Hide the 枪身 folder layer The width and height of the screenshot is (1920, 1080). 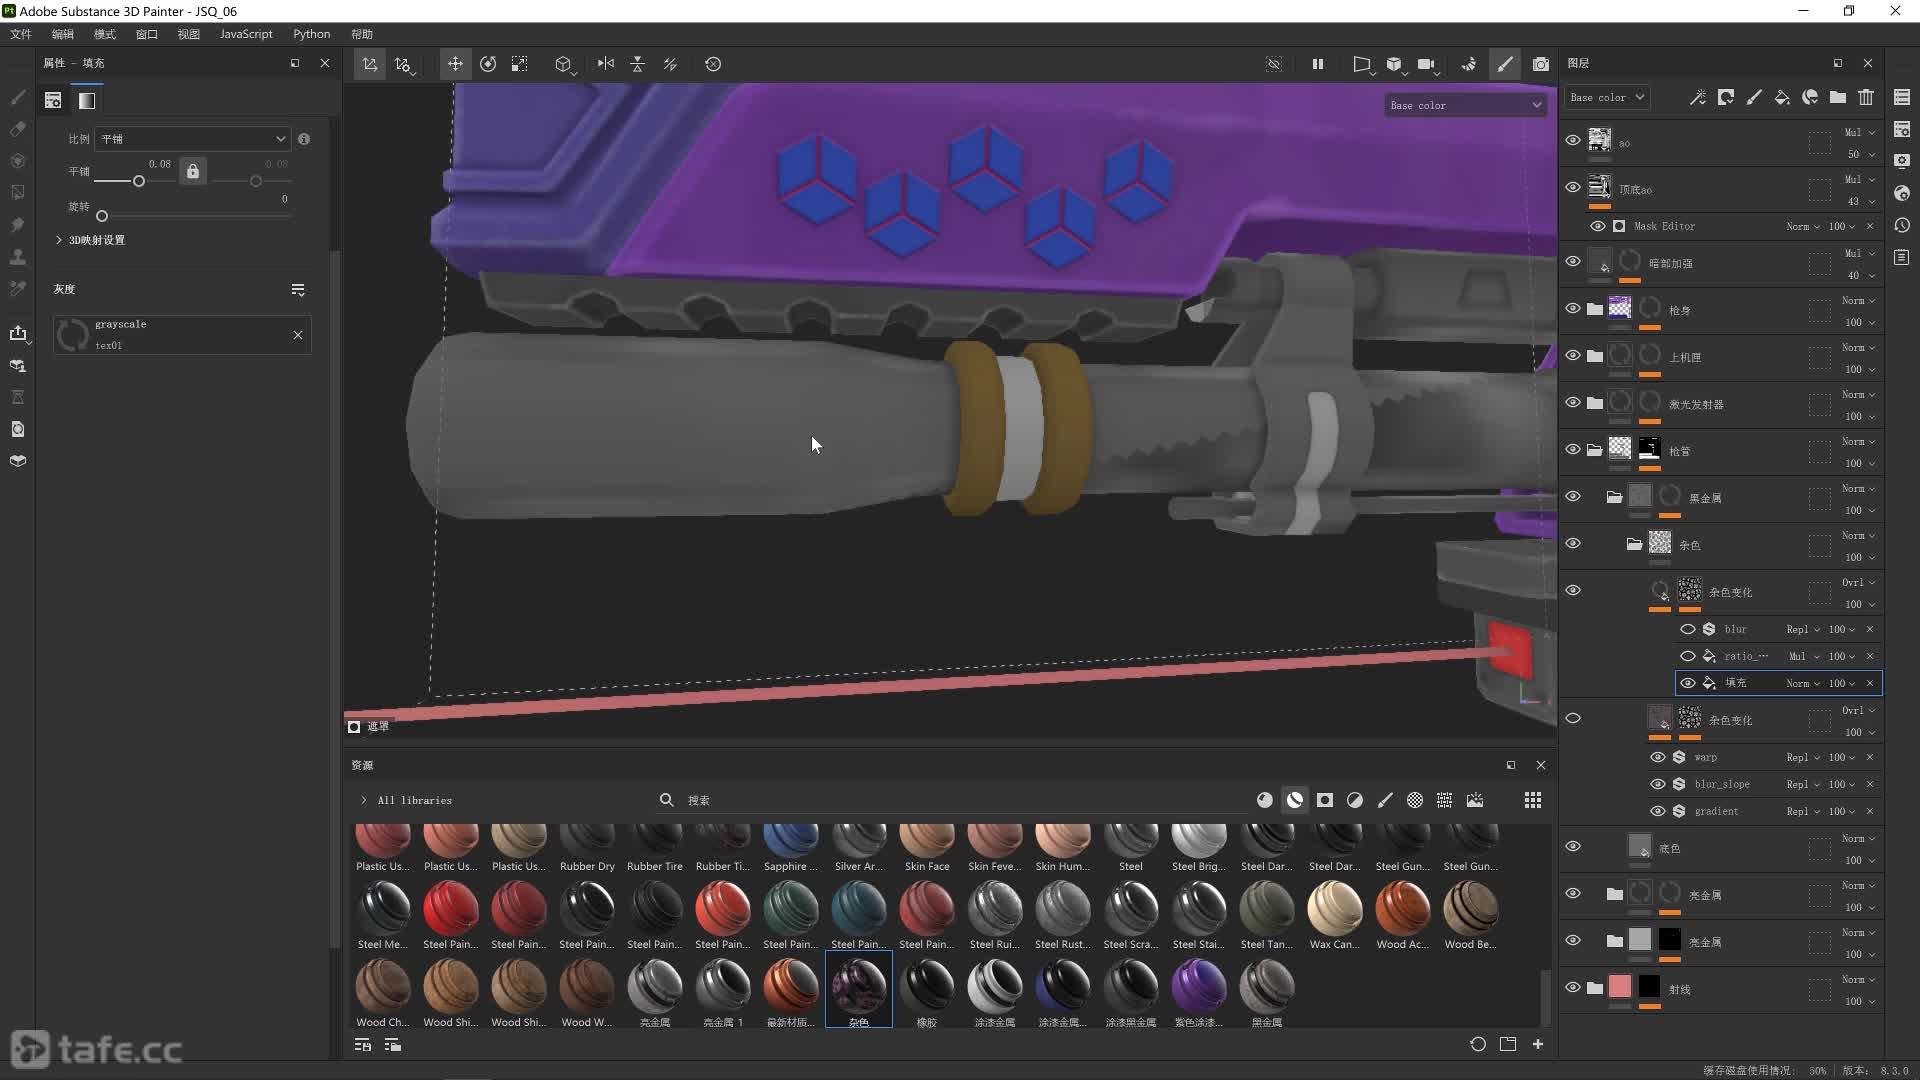click(1573, 308)
